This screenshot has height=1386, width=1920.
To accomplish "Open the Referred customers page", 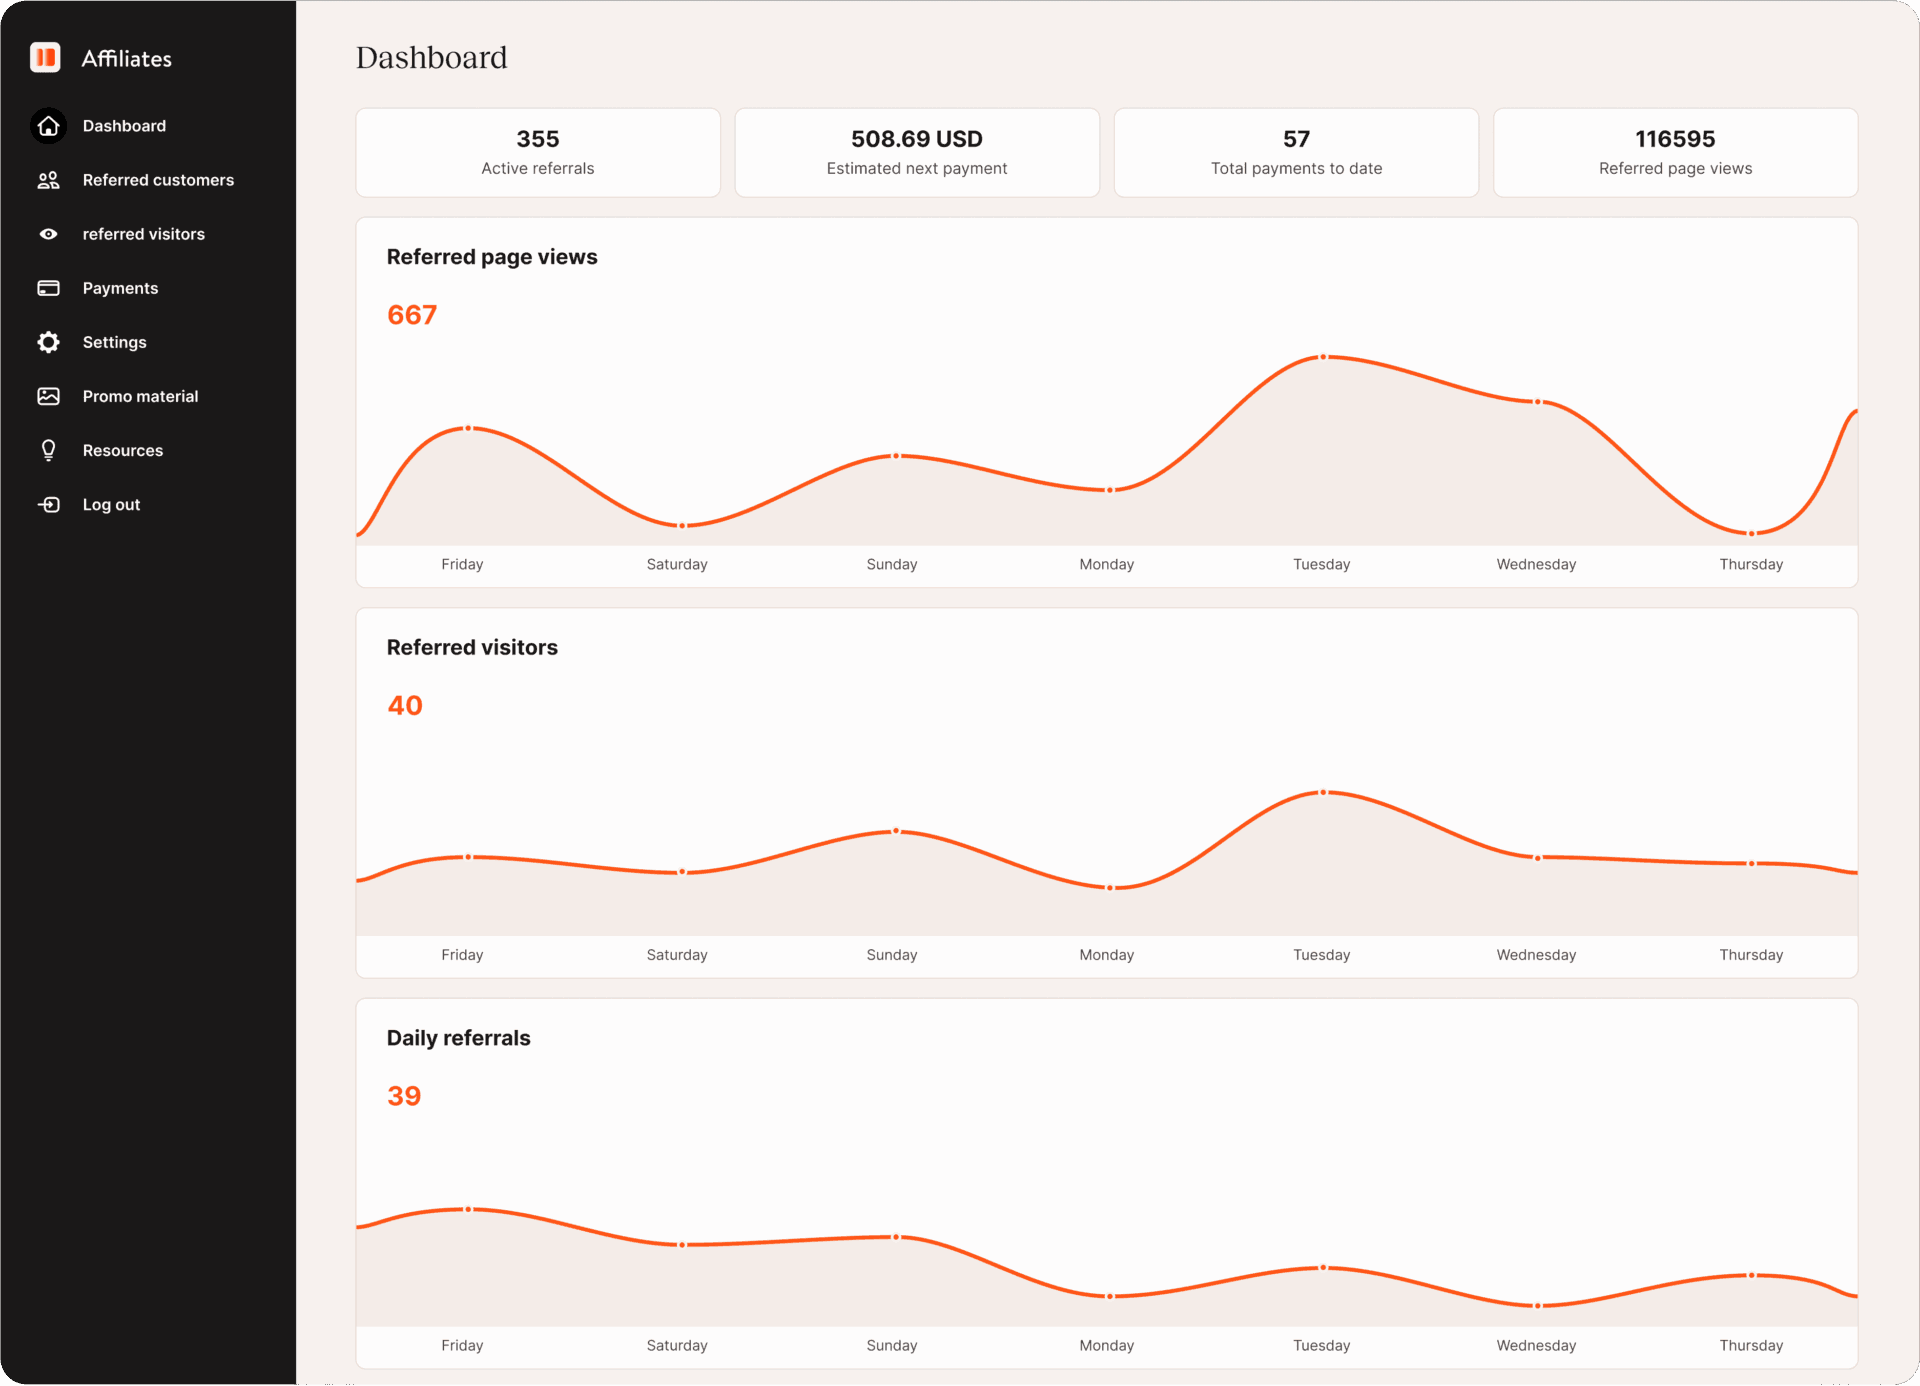I will point(158,180).
